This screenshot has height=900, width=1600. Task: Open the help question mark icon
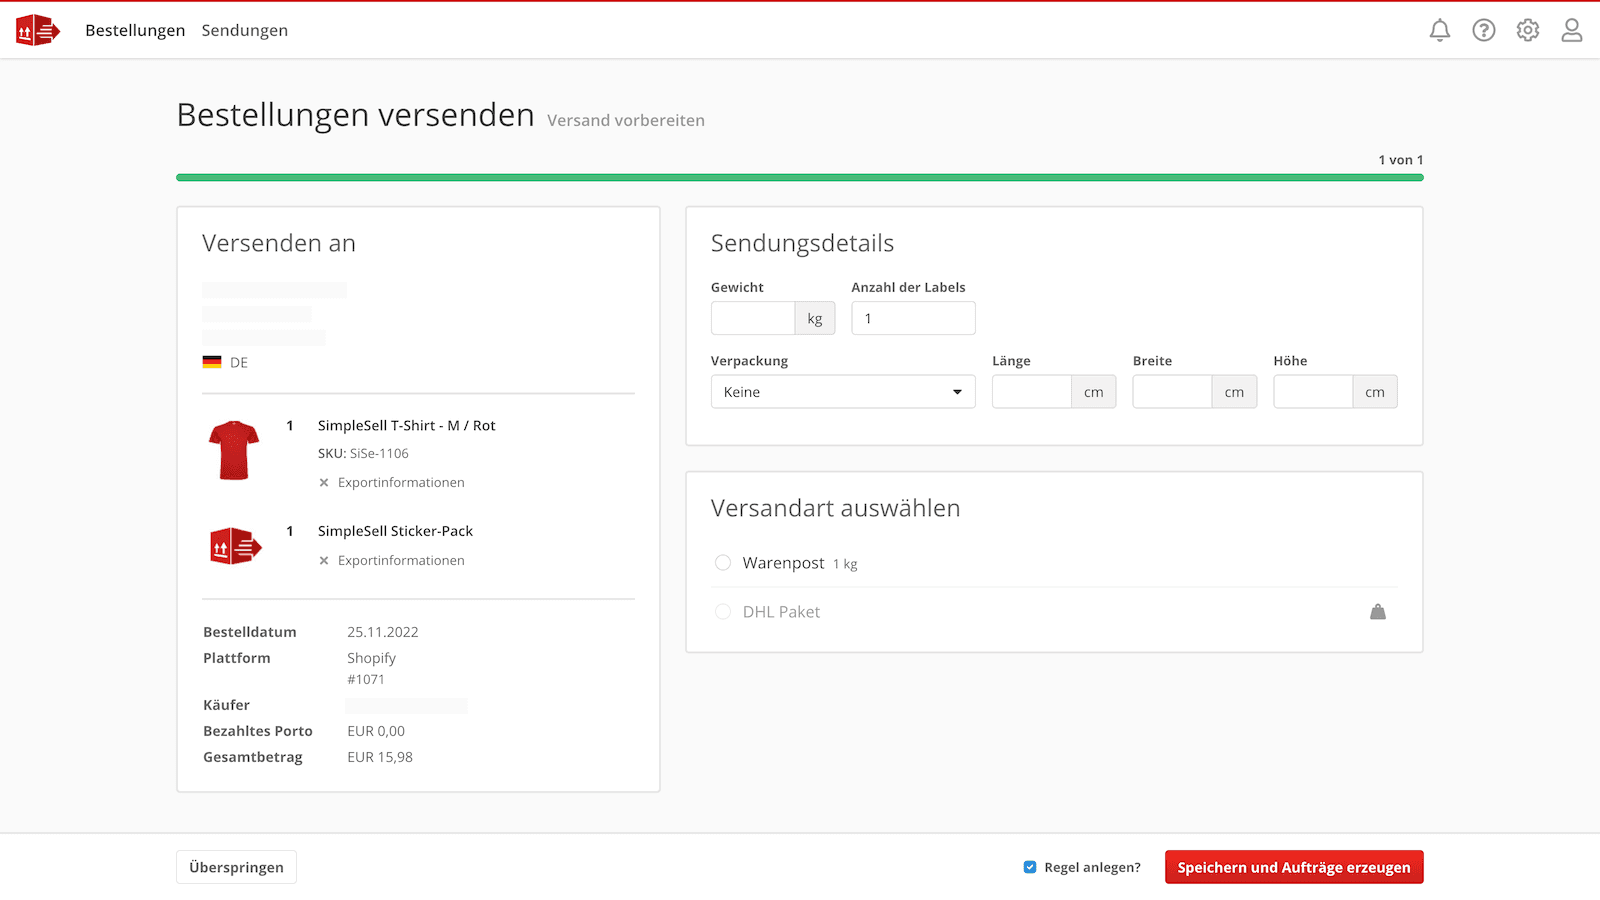coord(1484,30)
